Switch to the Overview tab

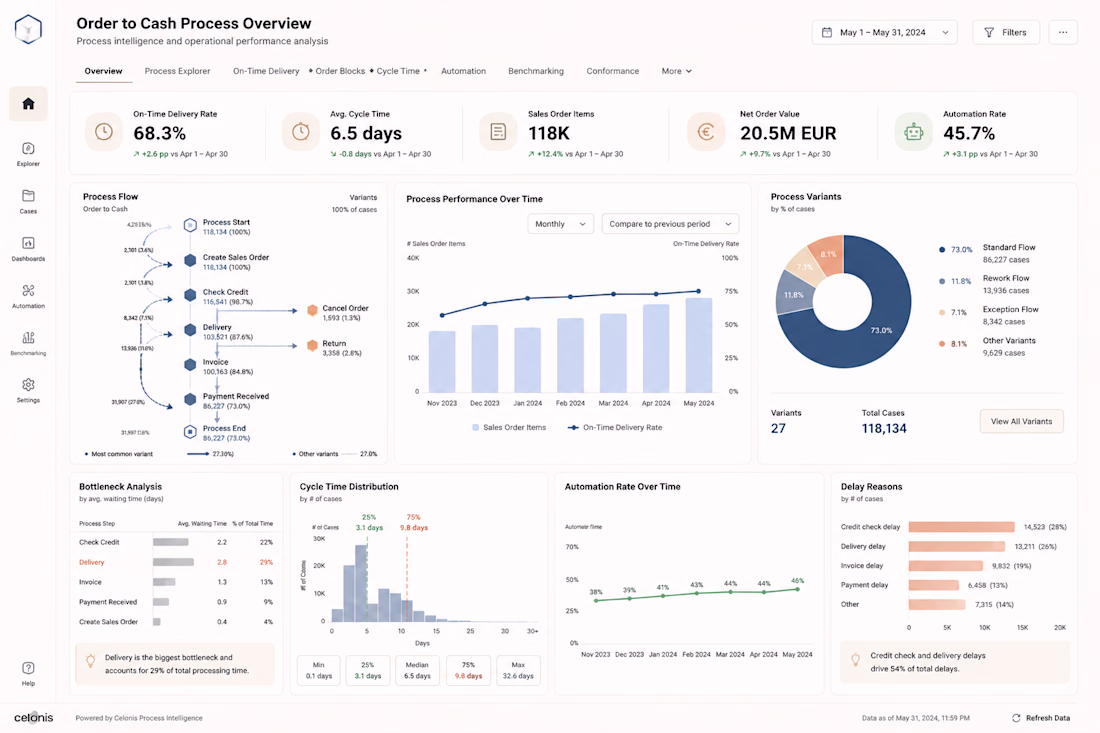(103, 71)
